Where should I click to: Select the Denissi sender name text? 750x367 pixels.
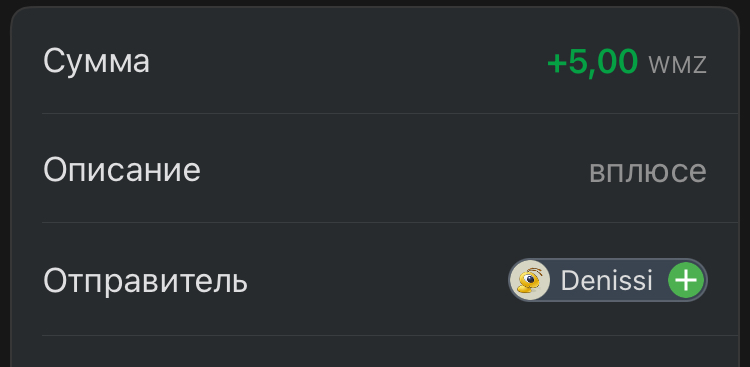(606, 280)
